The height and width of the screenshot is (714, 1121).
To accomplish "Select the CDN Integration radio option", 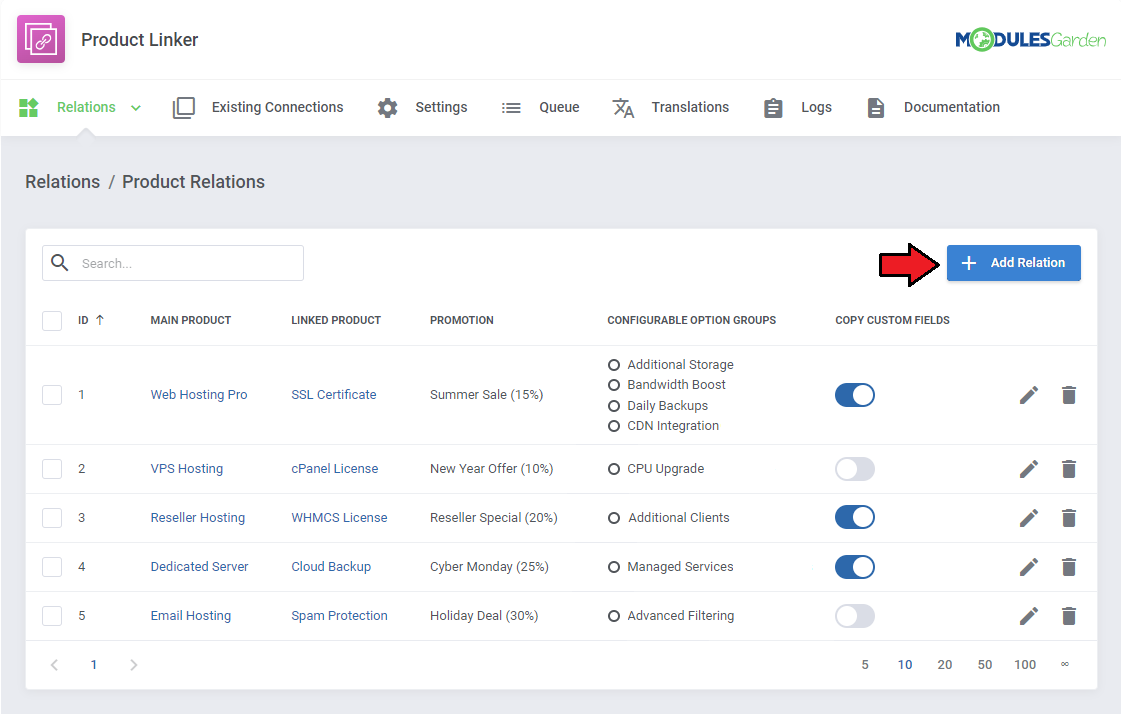I will pos(614,426).
